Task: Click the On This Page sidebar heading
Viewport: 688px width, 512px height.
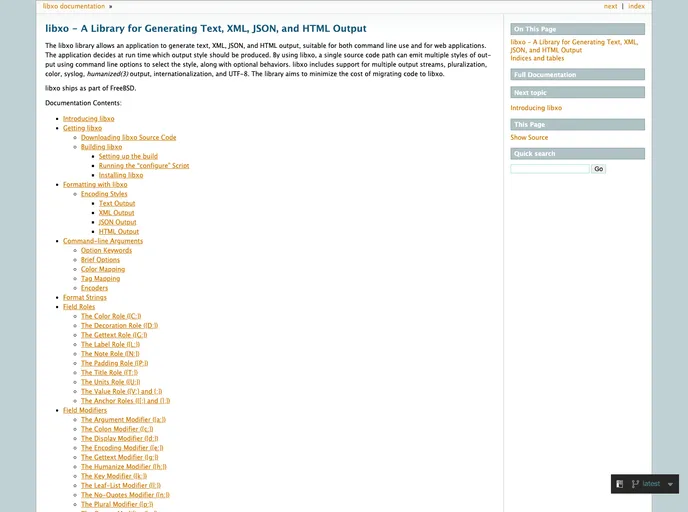Action: pyautogui.click(x=577, y=29)
